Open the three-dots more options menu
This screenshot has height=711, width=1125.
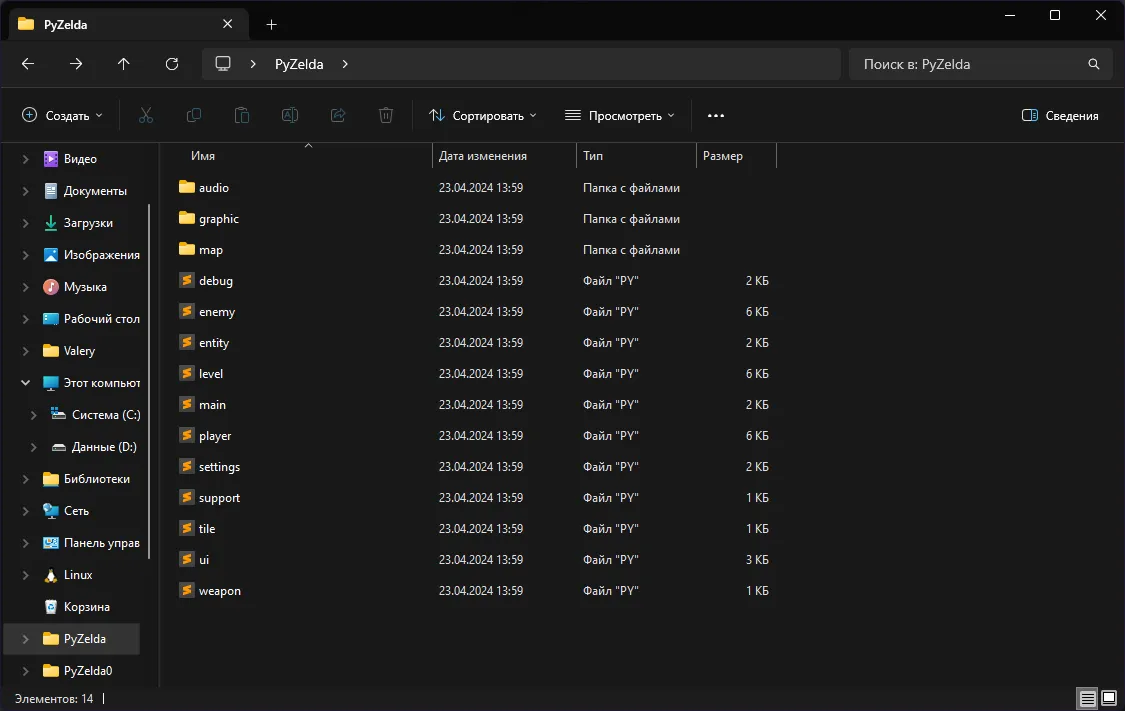click(x=716, y=116)
